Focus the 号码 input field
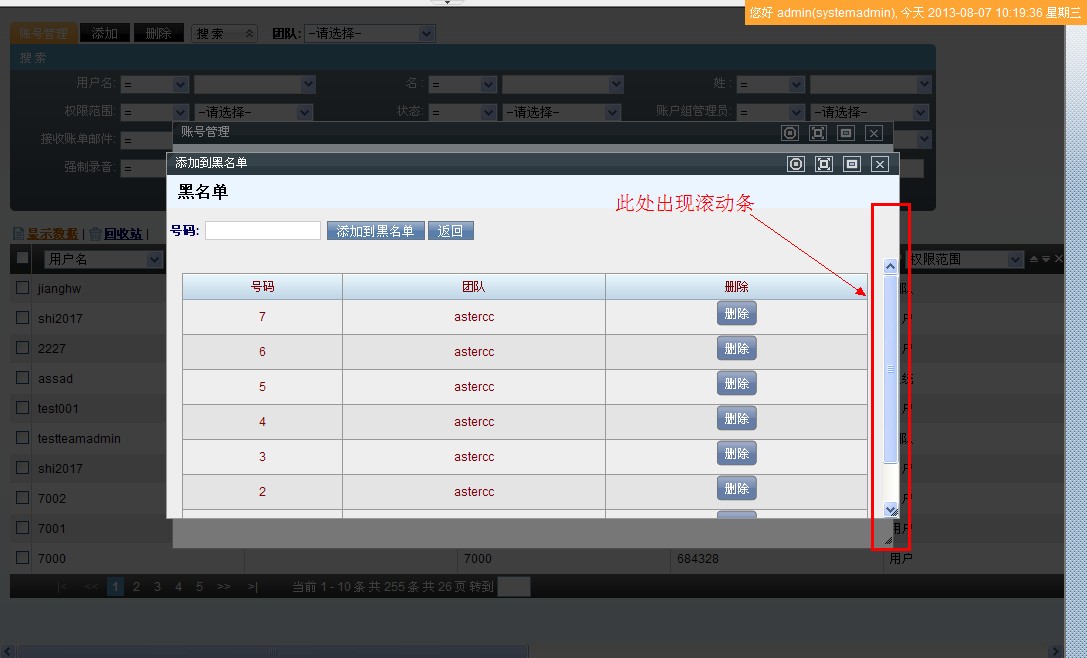This screenshot has width=1087, height=658. click(x=263, y=231)
